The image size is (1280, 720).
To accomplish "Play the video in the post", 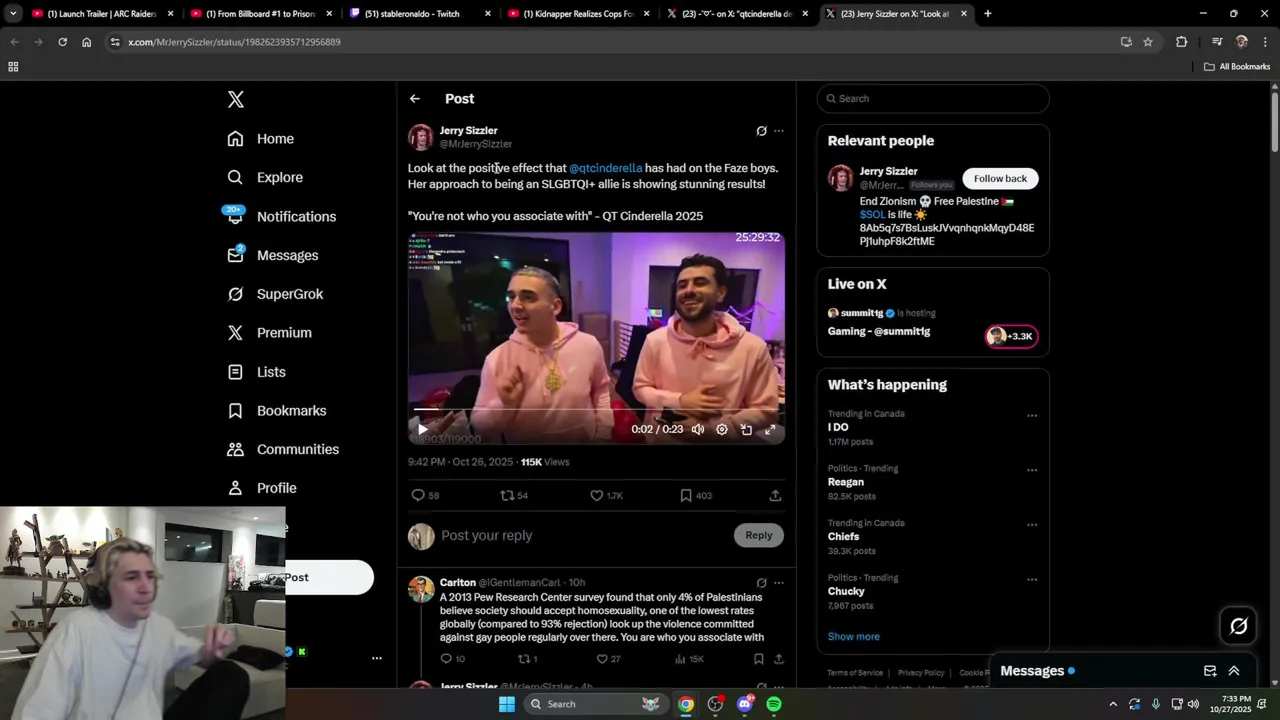I will (x=422, y=429).
